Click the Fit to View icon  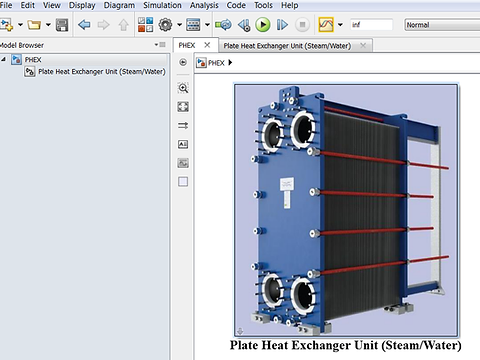(x=183, y=107)
